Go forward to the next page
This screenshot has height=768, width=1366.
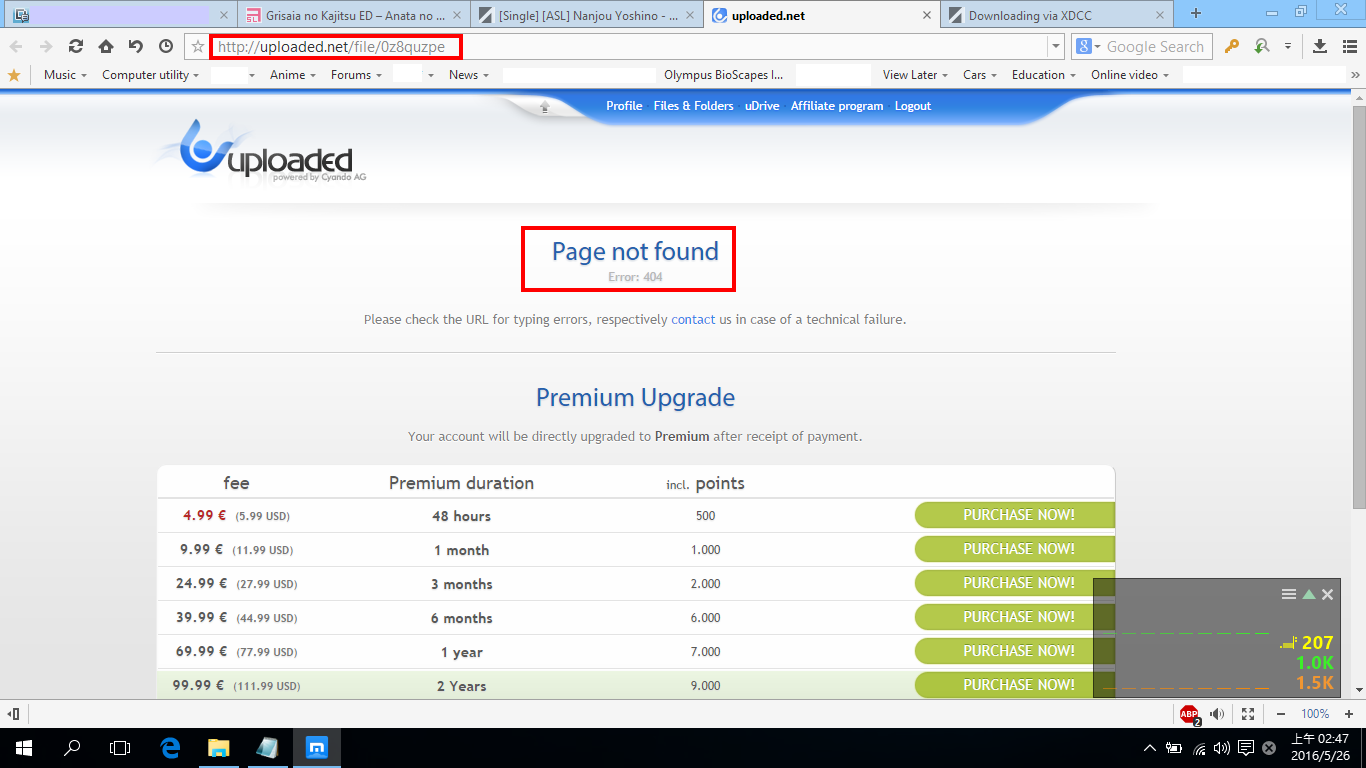[45, 46]
